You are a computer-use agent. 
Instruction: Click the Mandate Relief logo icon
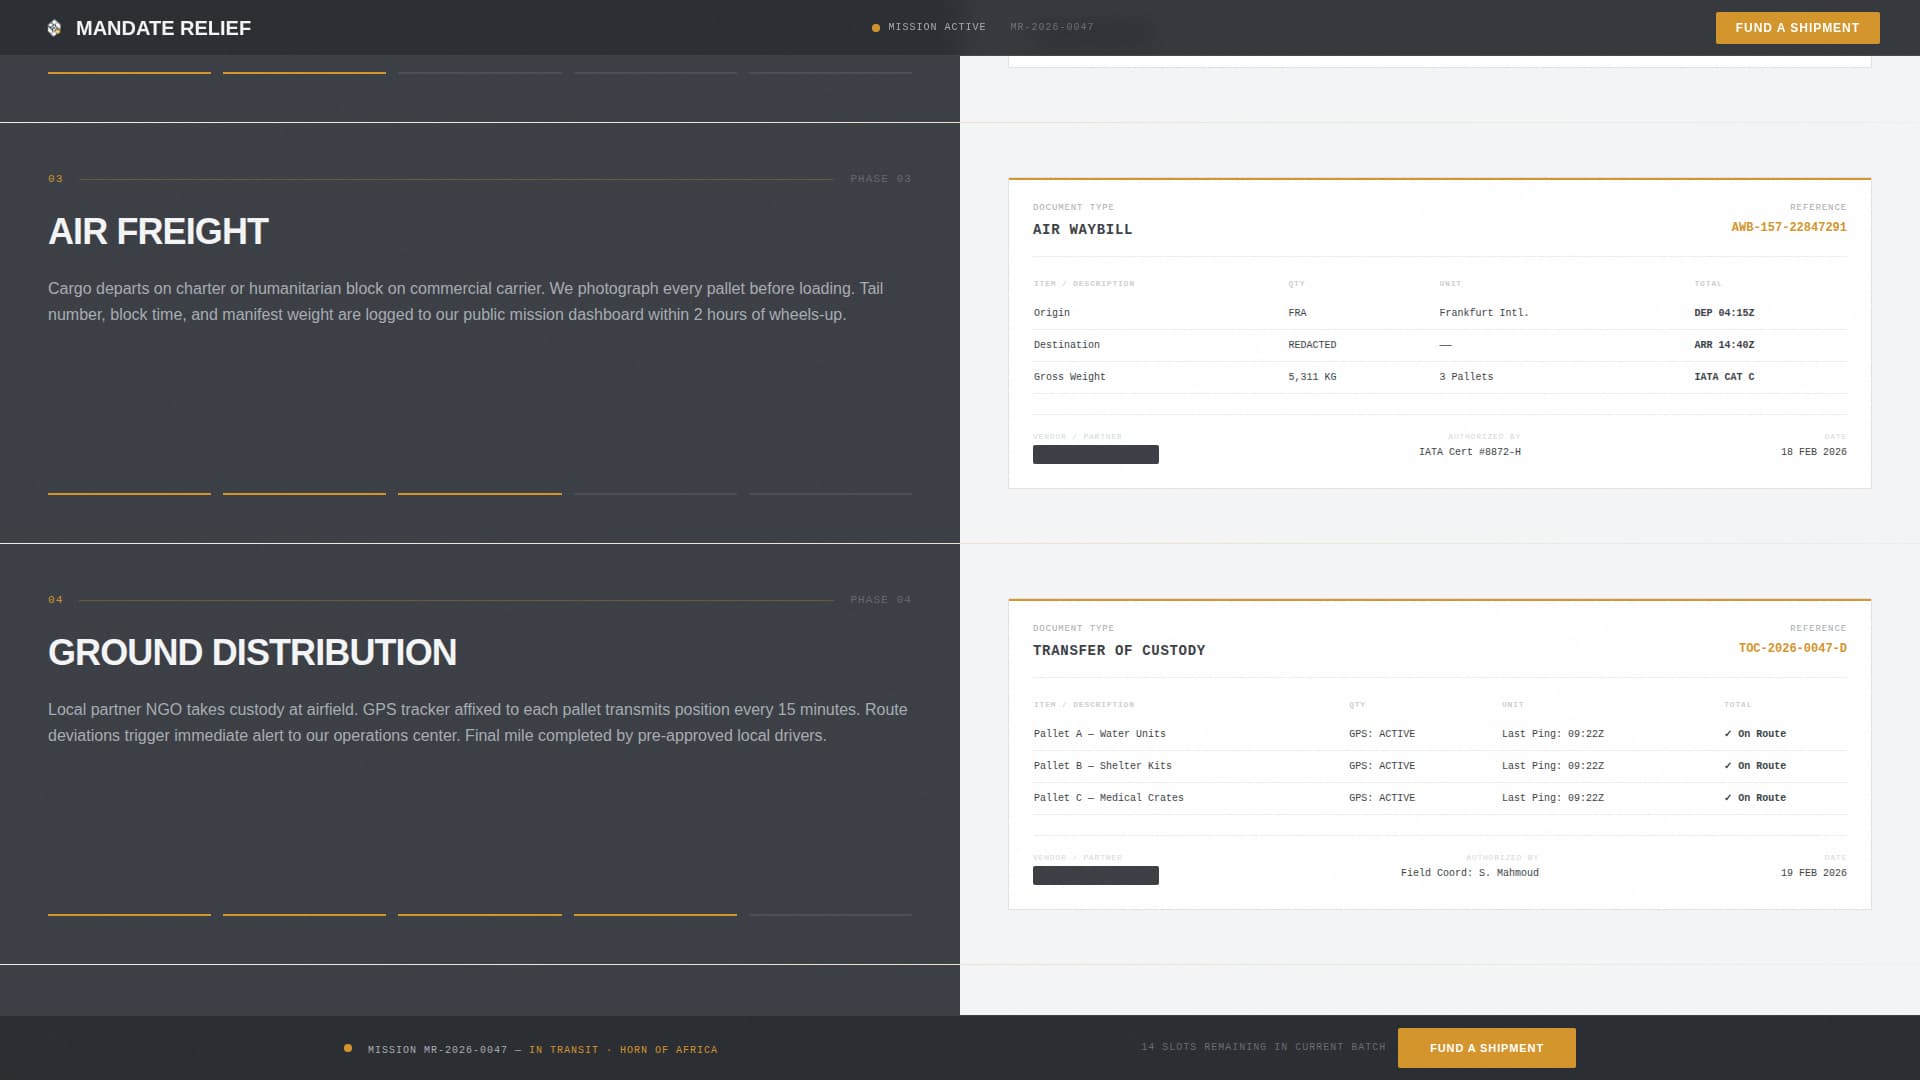(x=54, y=28)
